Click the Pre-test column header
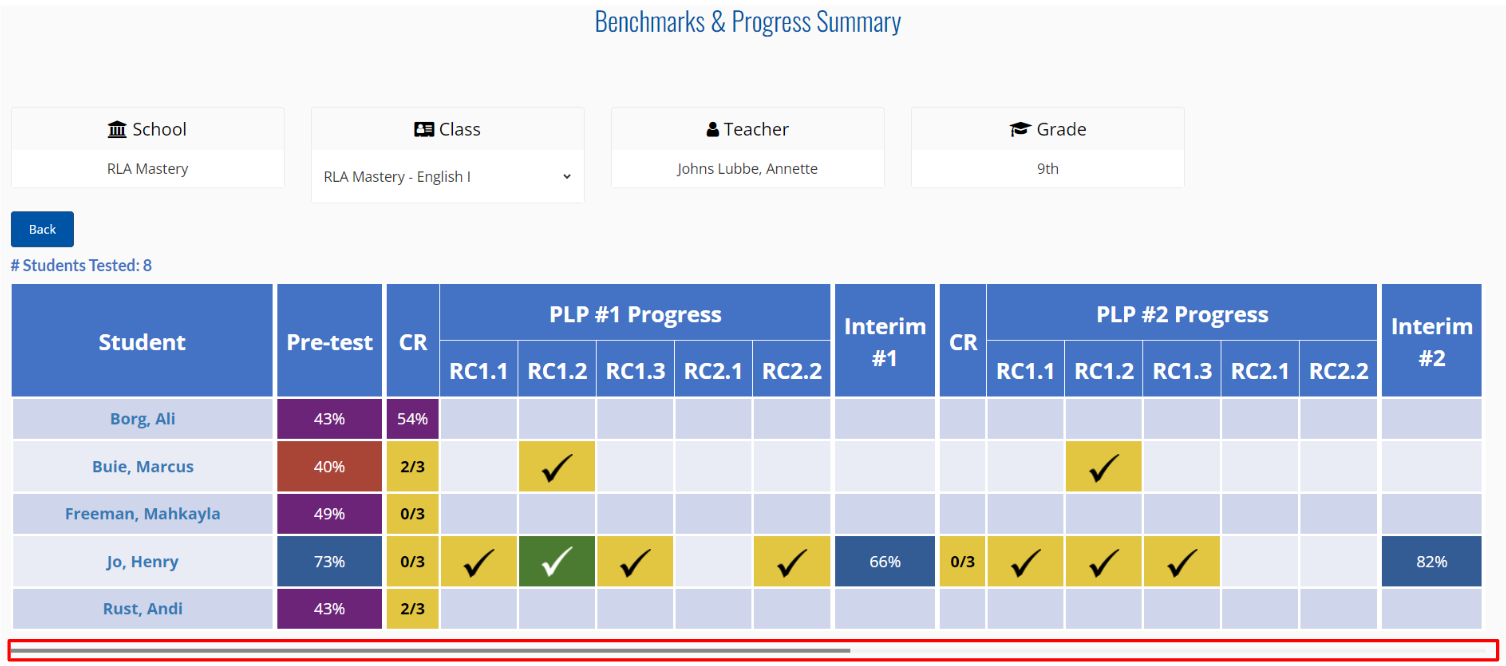1506x666 pixels. coord(330,341)
